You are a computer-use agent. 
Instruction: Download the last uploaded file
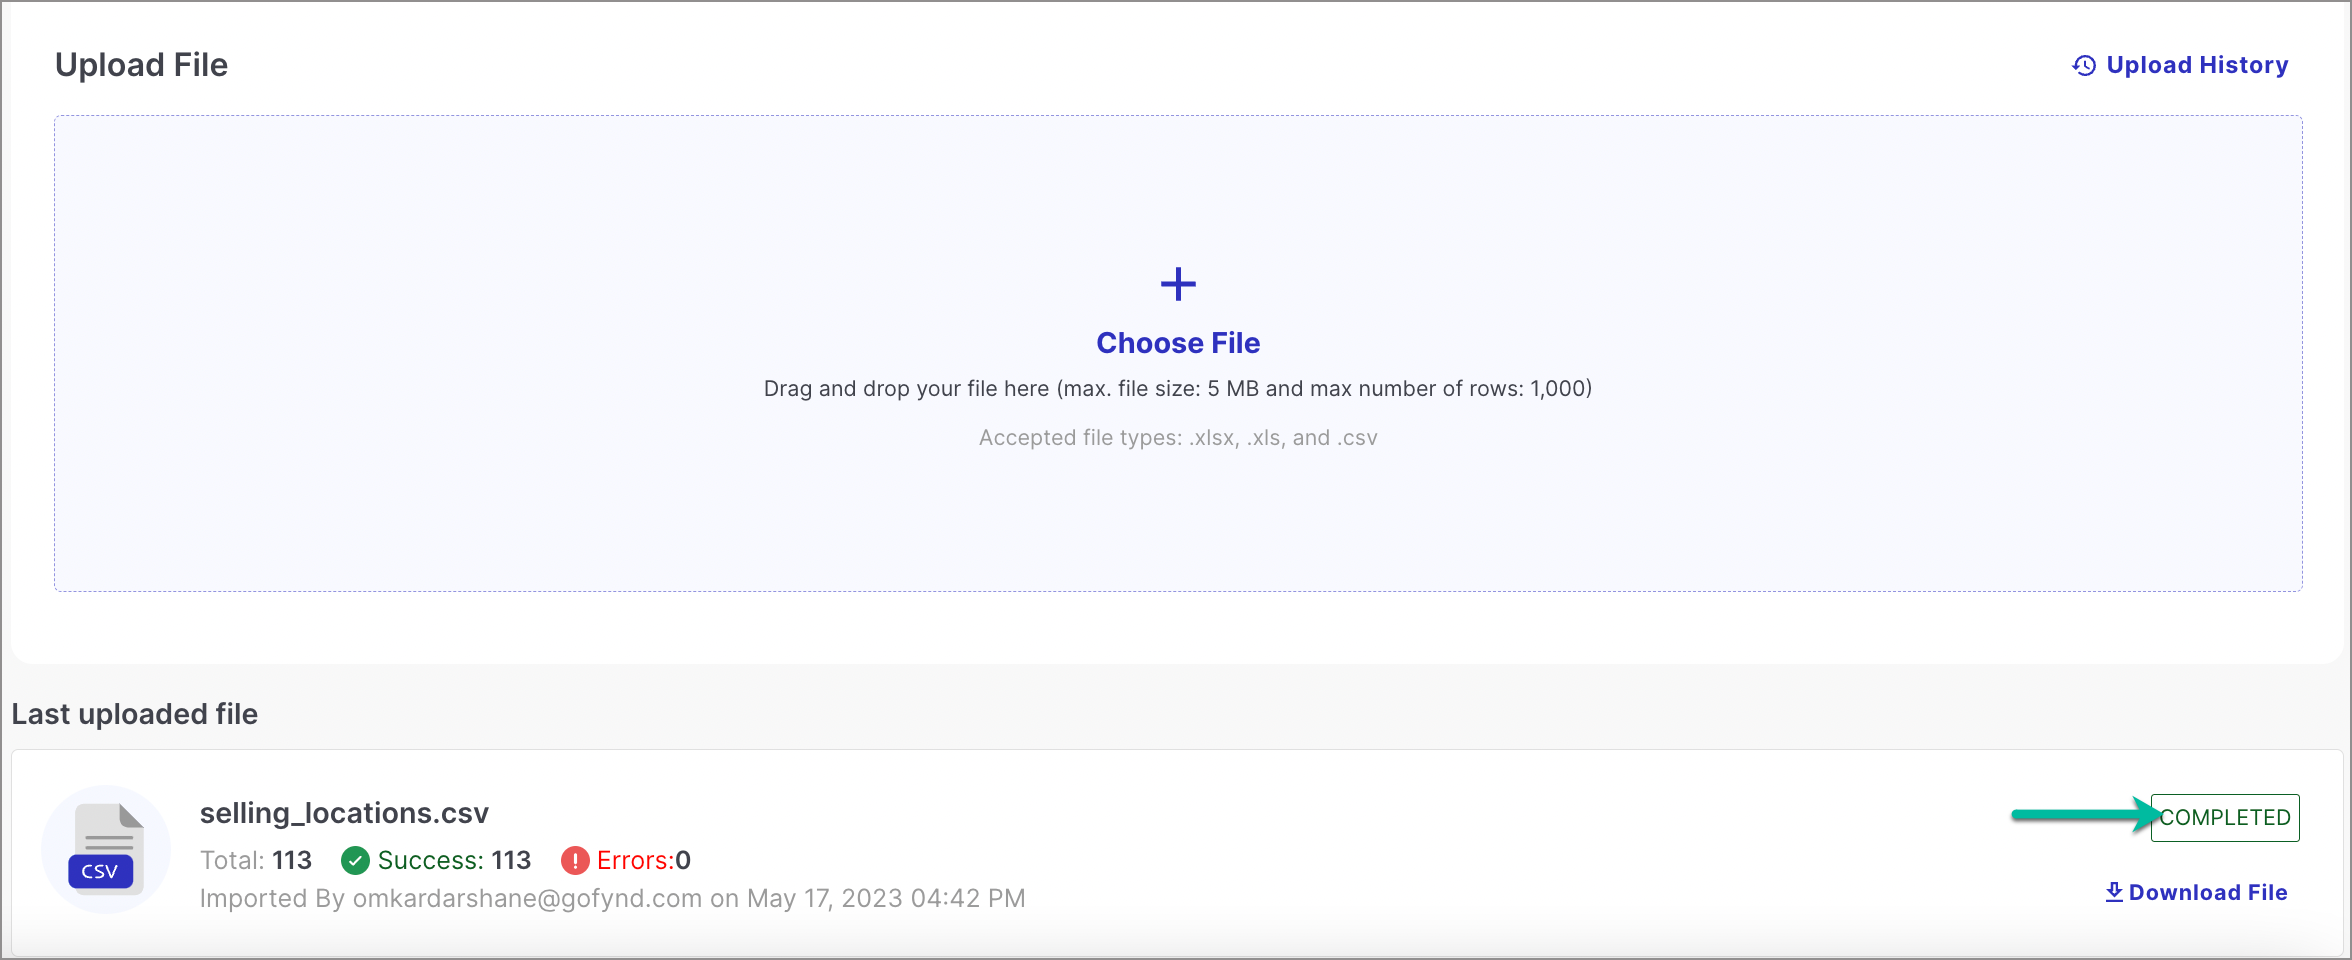click(x=2196, y=892)
